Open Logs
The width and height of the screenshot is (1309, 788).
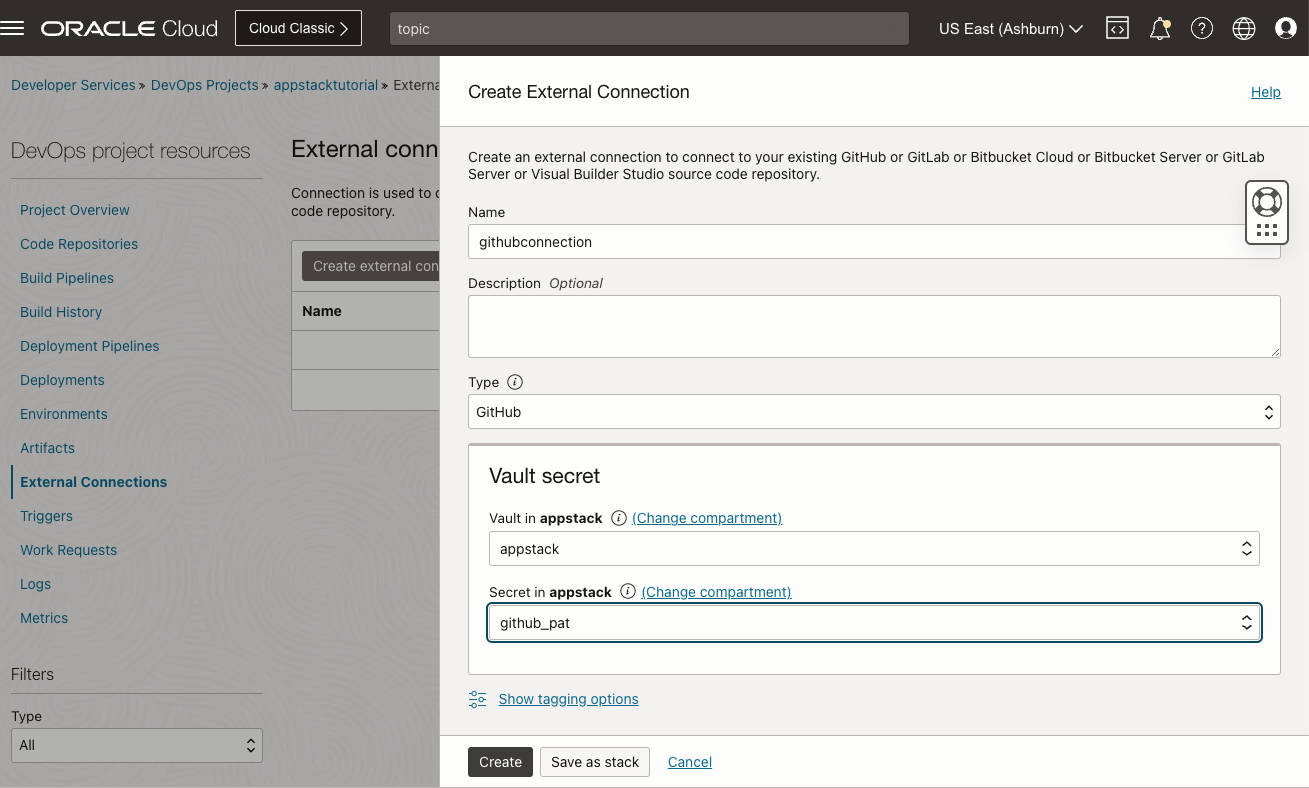click(x=35, y=584)
